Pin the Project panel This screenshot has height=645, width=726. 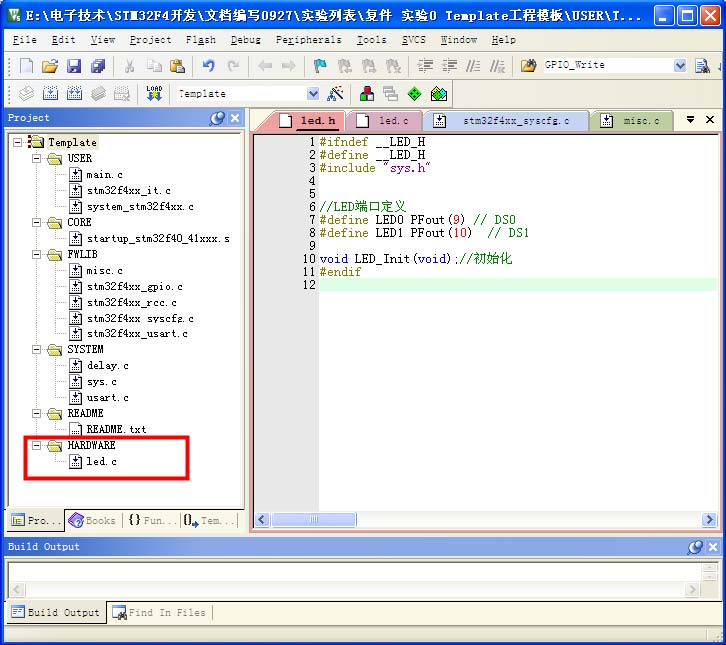(x=217, y=118)
